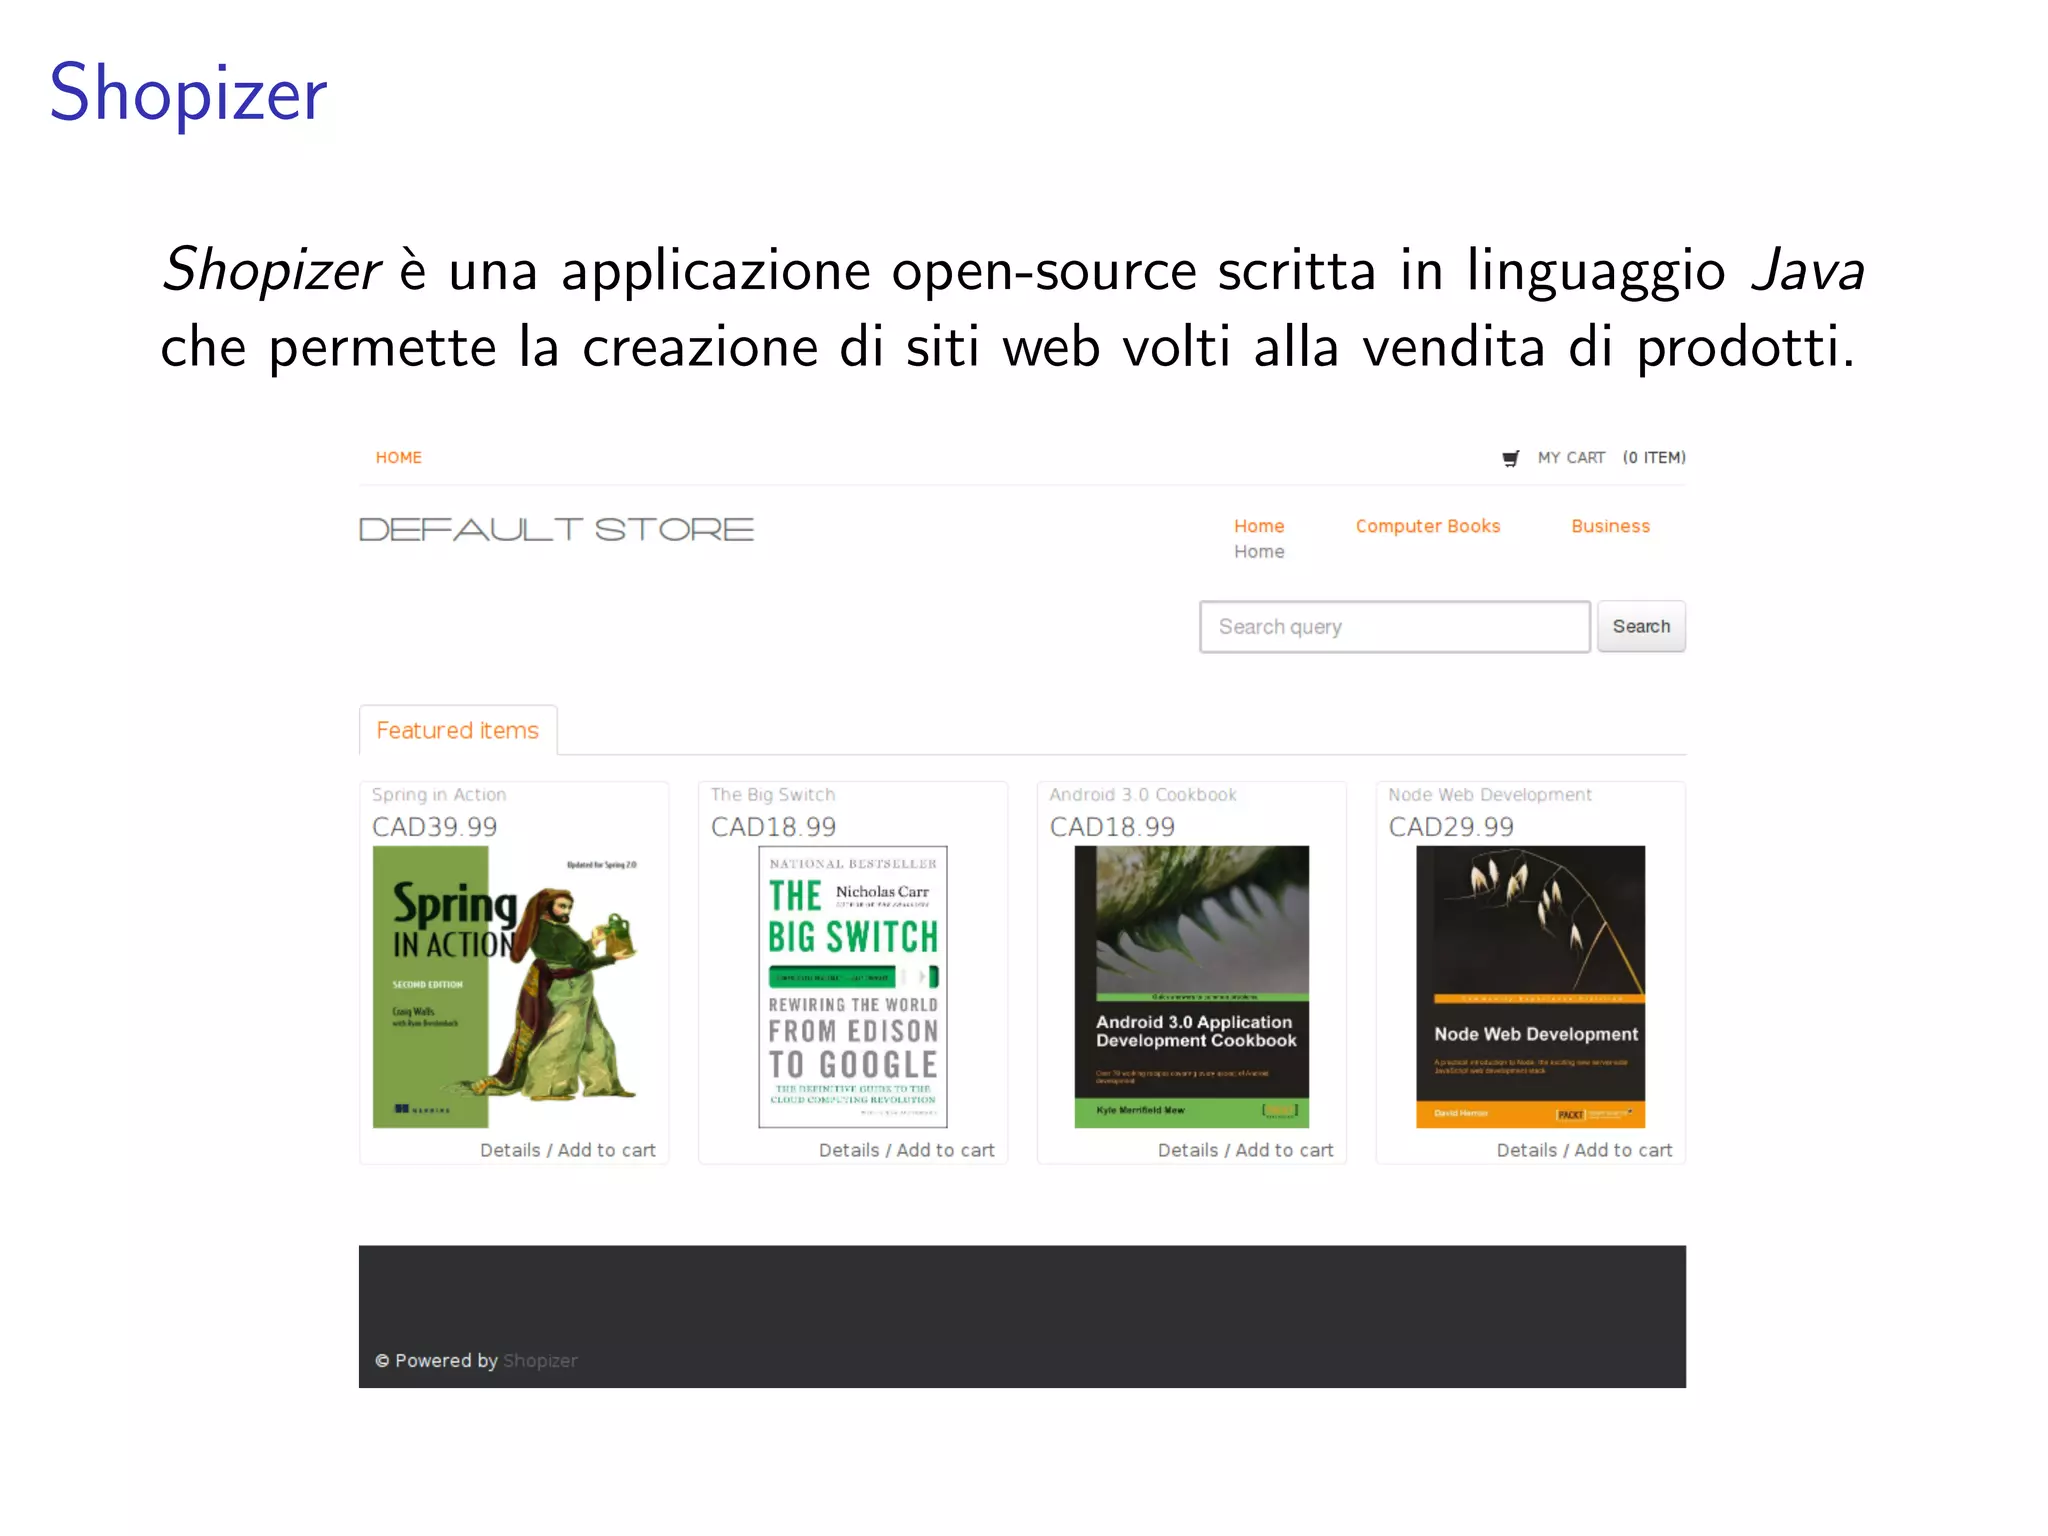
Task: Open the Node Web Development title
Action: pyautogui.click(x=1490, y=795)
